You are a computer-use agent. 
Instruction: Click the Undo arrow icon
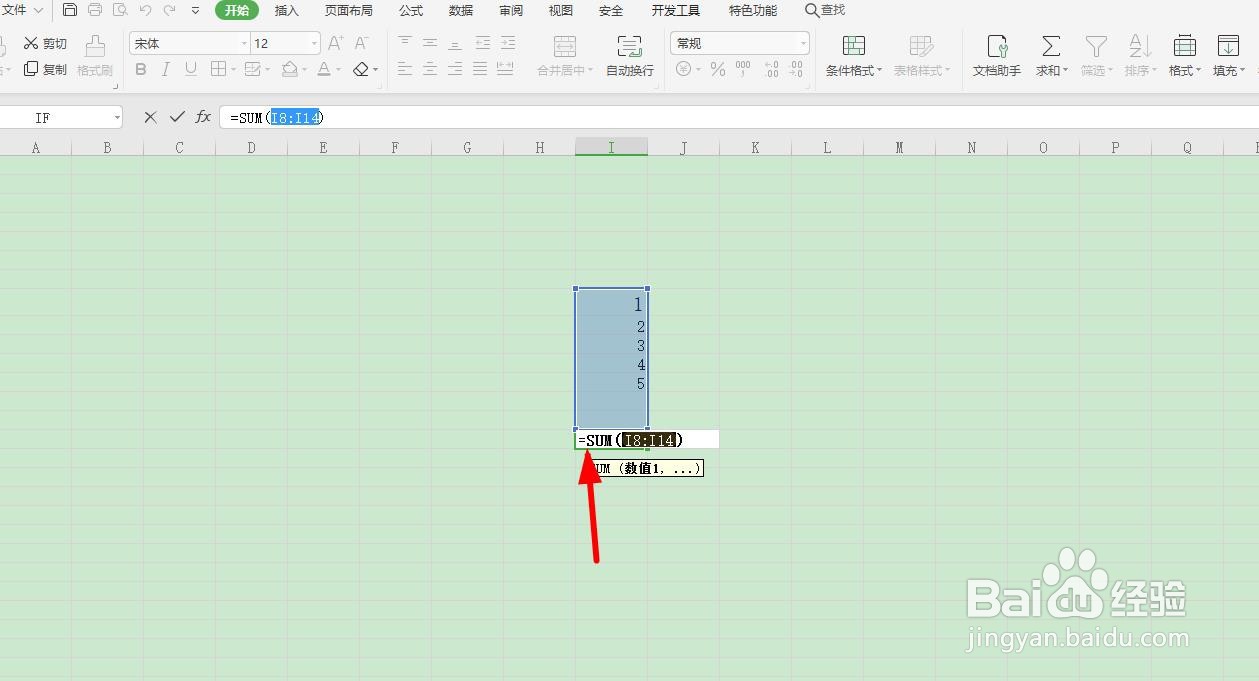coord(145,10)
